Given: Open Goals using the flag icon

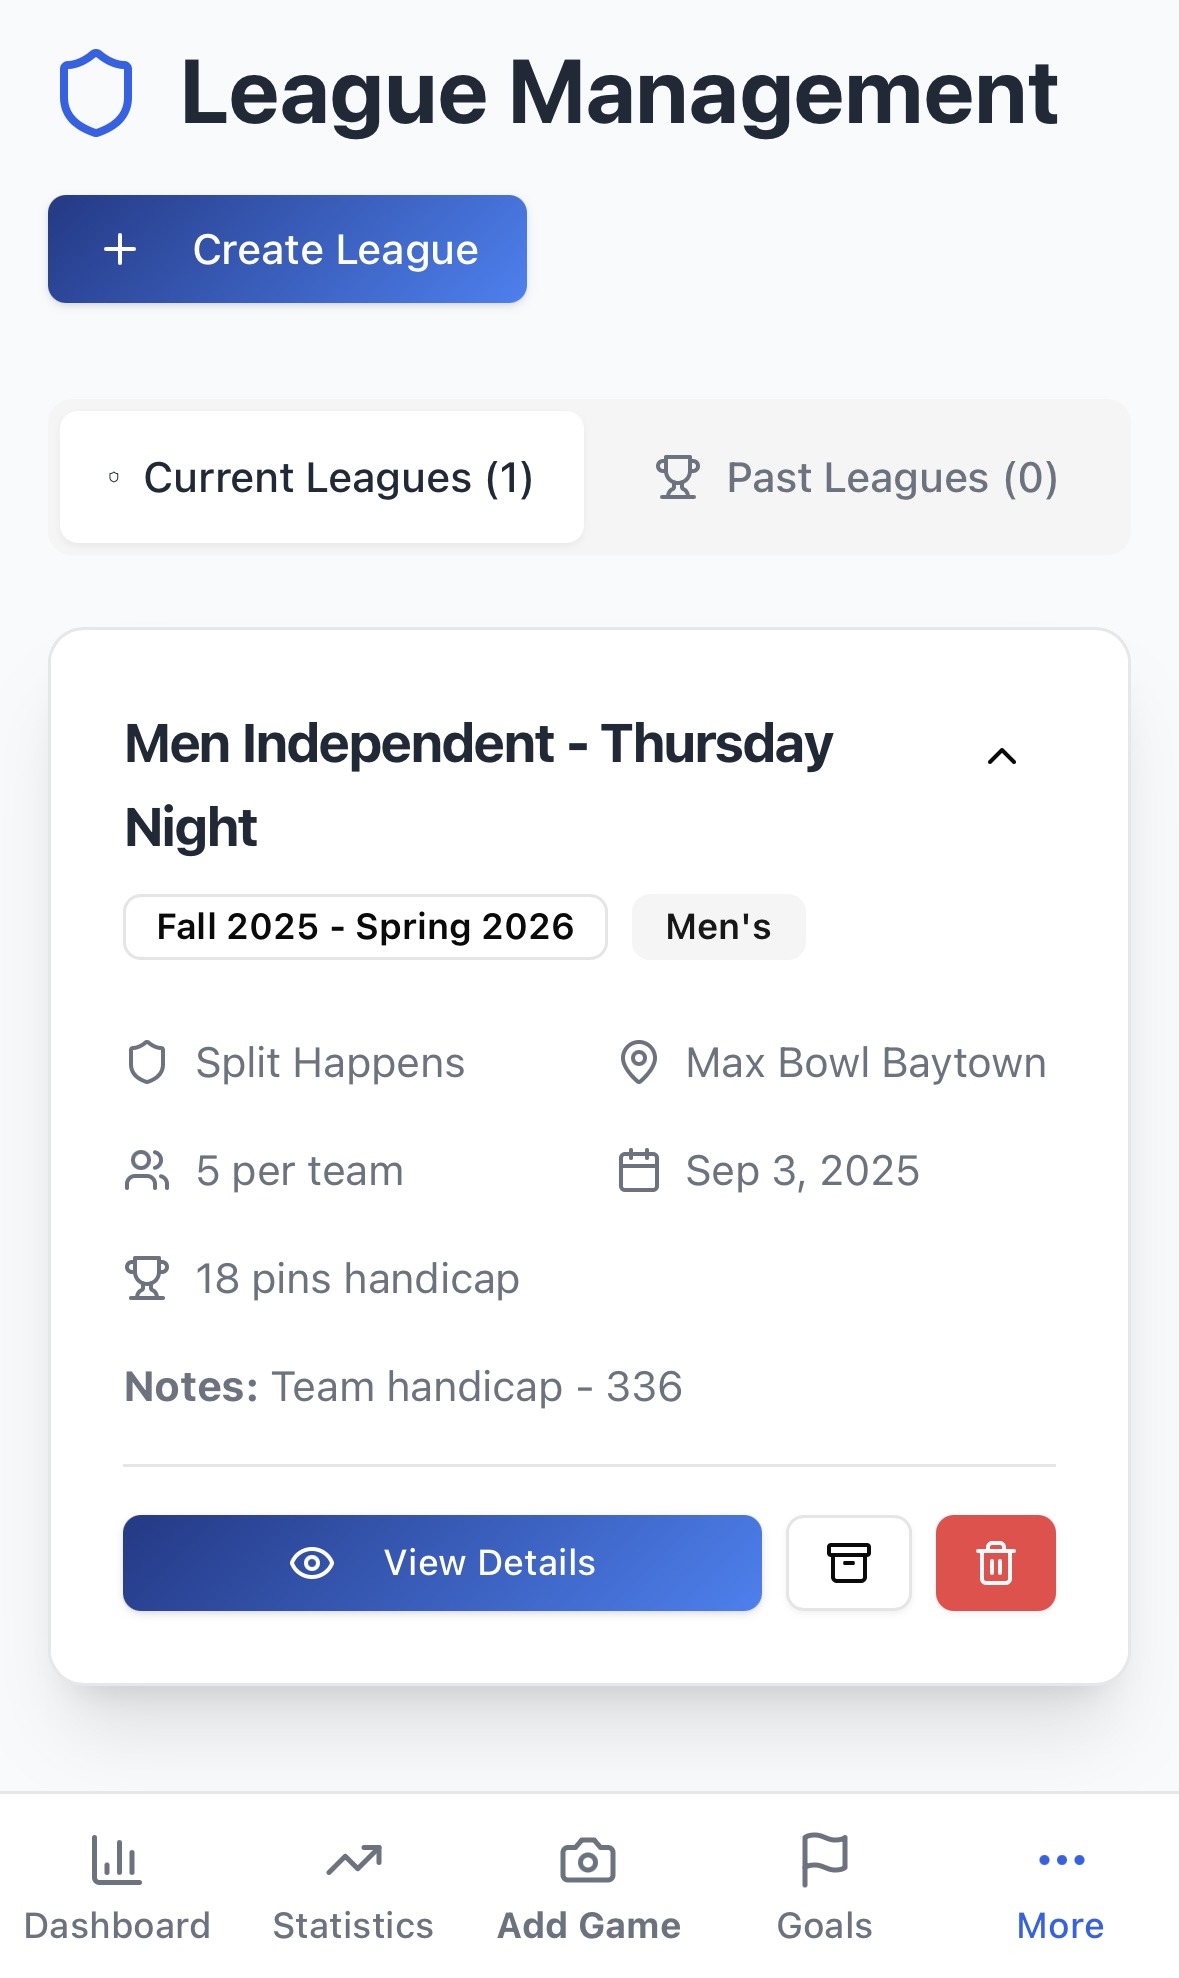Looking at the screenshot, I should (x=823, y=1859).
